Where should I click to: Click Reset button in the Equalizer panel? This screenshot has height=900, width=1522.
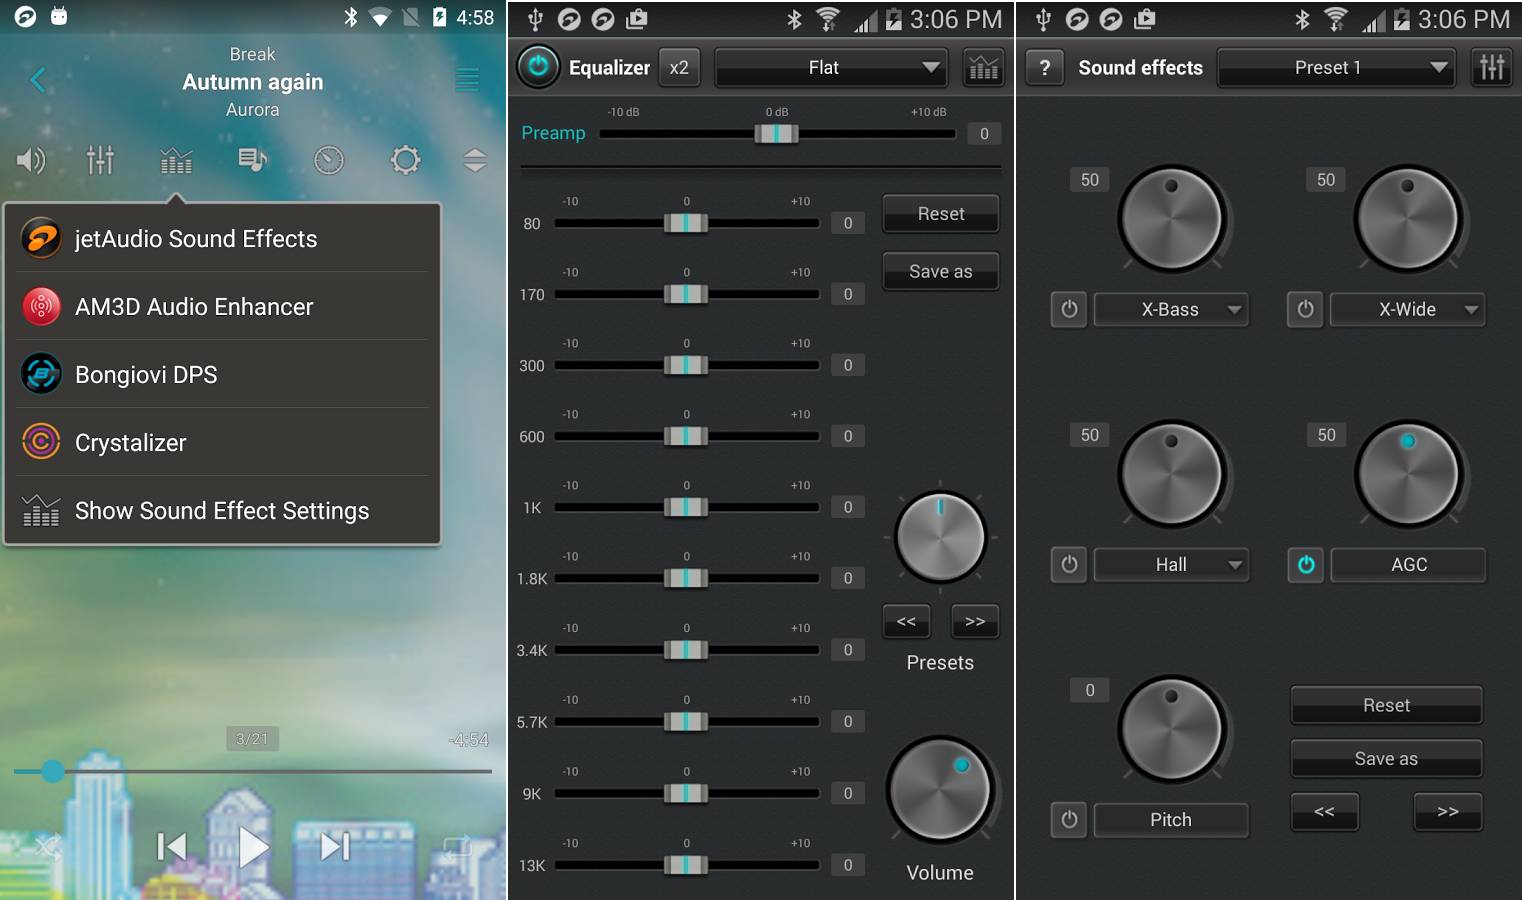941,214
